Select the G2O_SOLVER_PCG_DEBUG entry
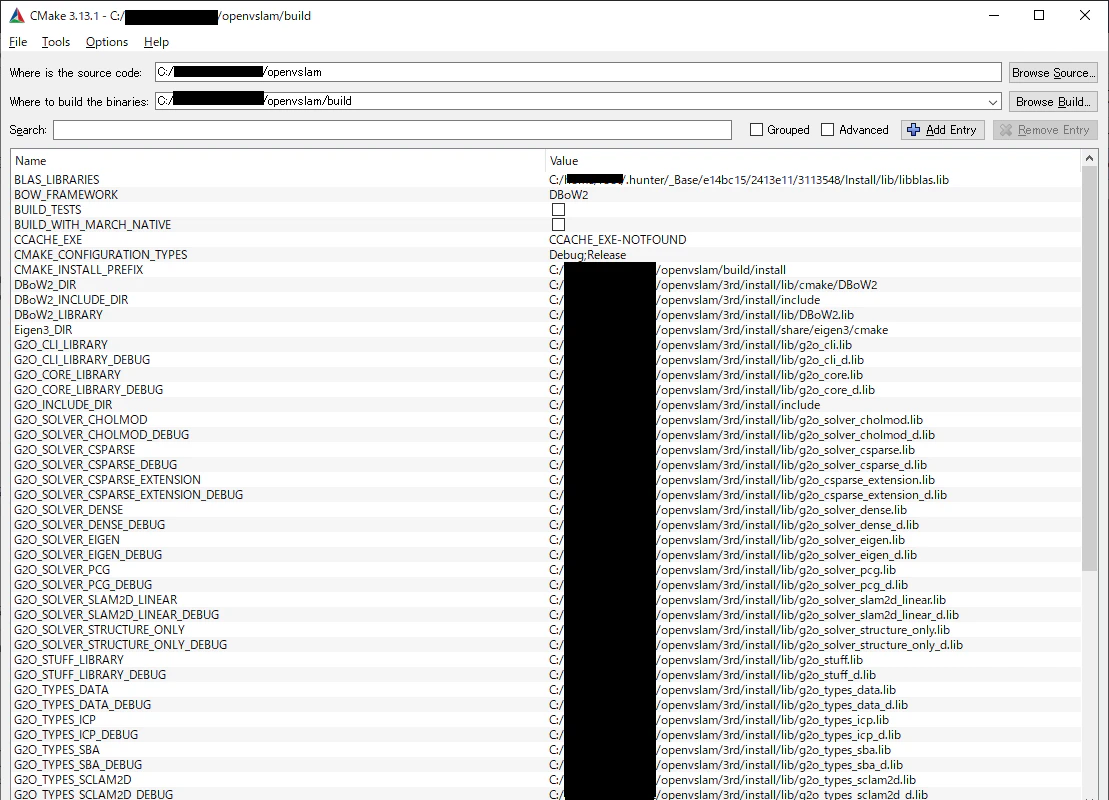The width and height of the screenshot is (1109, 800). [83, 585]
